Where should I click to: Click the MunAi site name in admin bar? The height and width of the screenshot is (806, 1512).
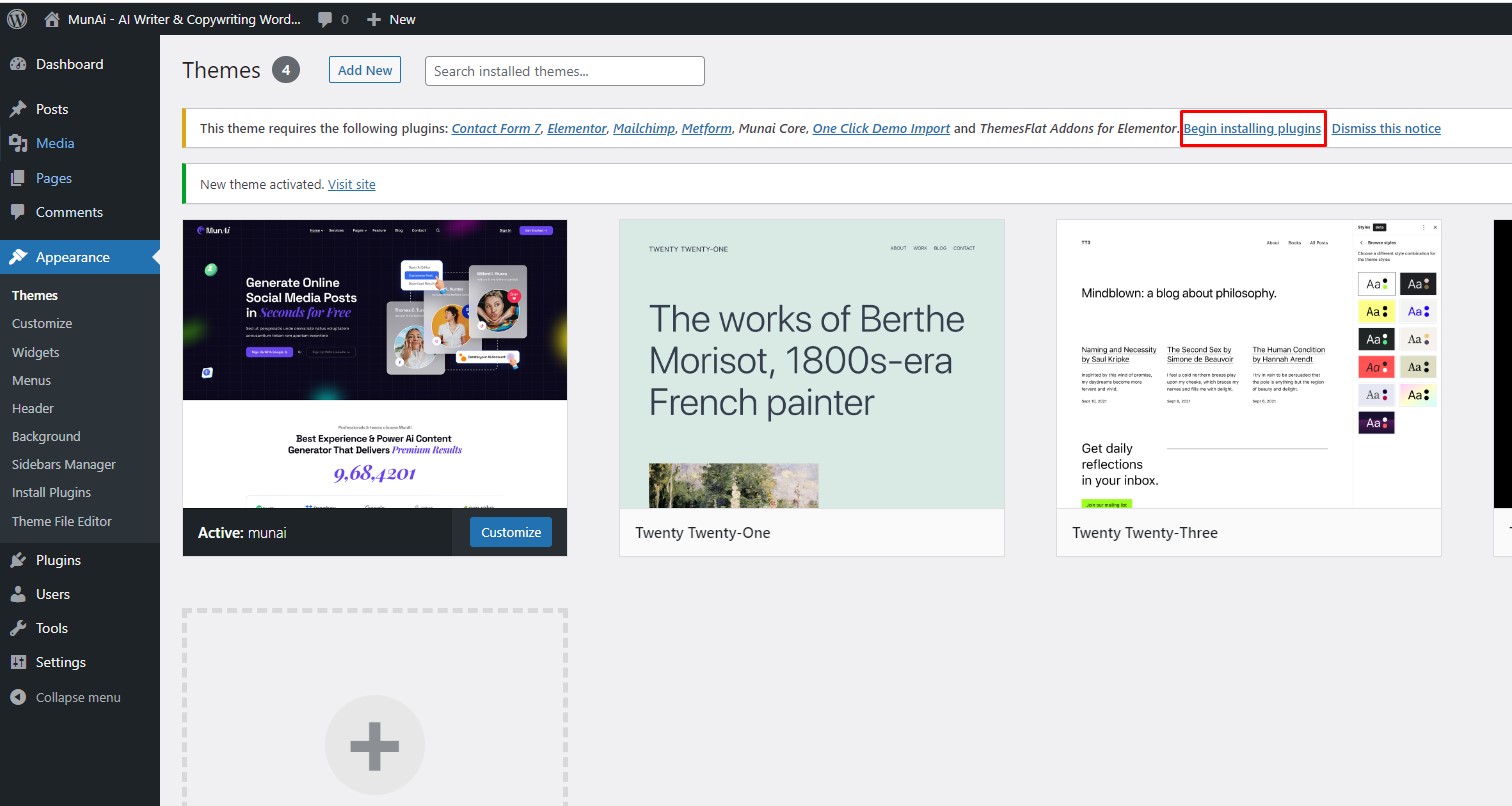point(184,19)
